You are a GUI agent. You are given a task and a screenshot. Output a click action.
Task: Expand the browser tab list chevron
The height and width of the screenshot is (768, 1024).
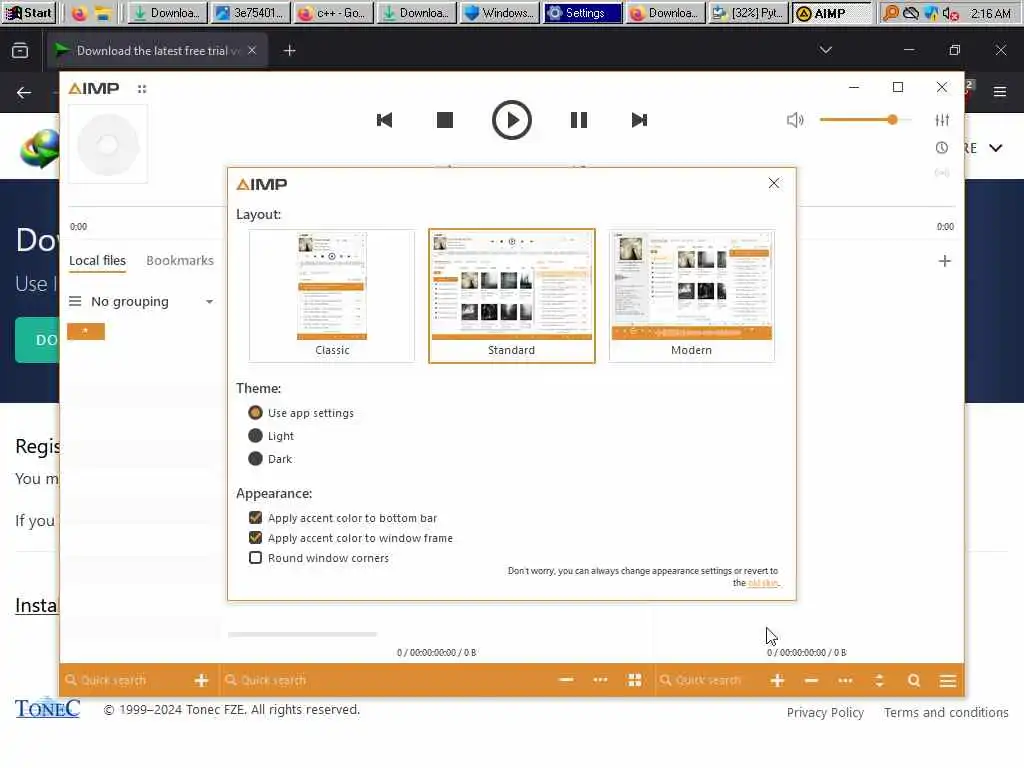coord(825,50)
